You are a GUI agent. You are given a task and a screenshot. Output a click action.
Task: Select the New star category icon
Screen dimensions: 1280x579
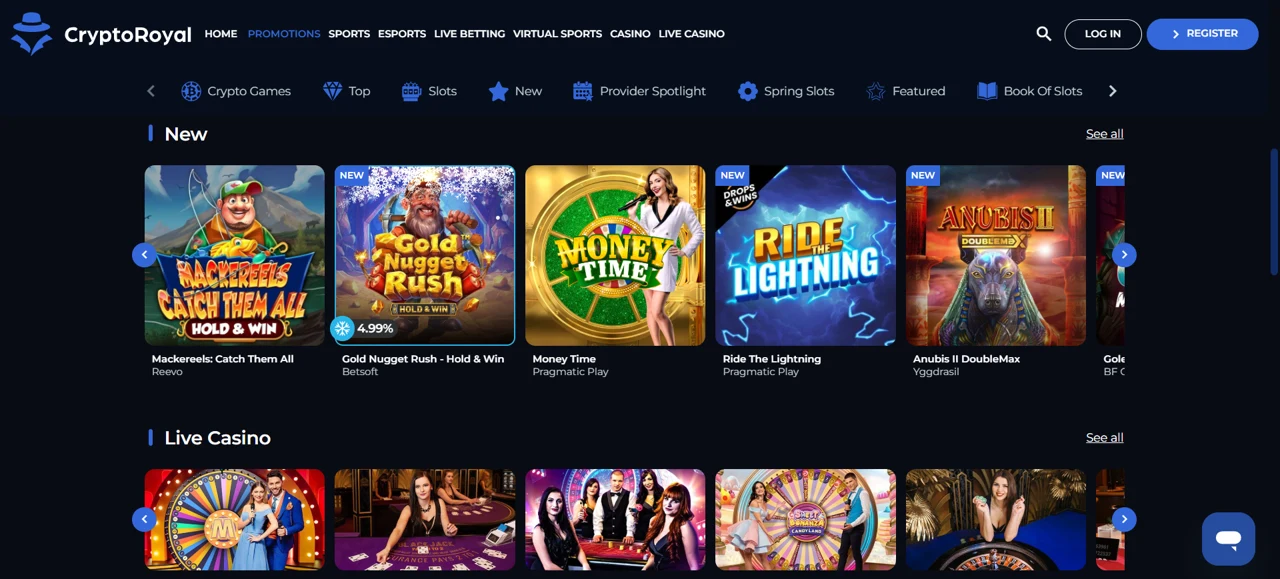point(498,91)
